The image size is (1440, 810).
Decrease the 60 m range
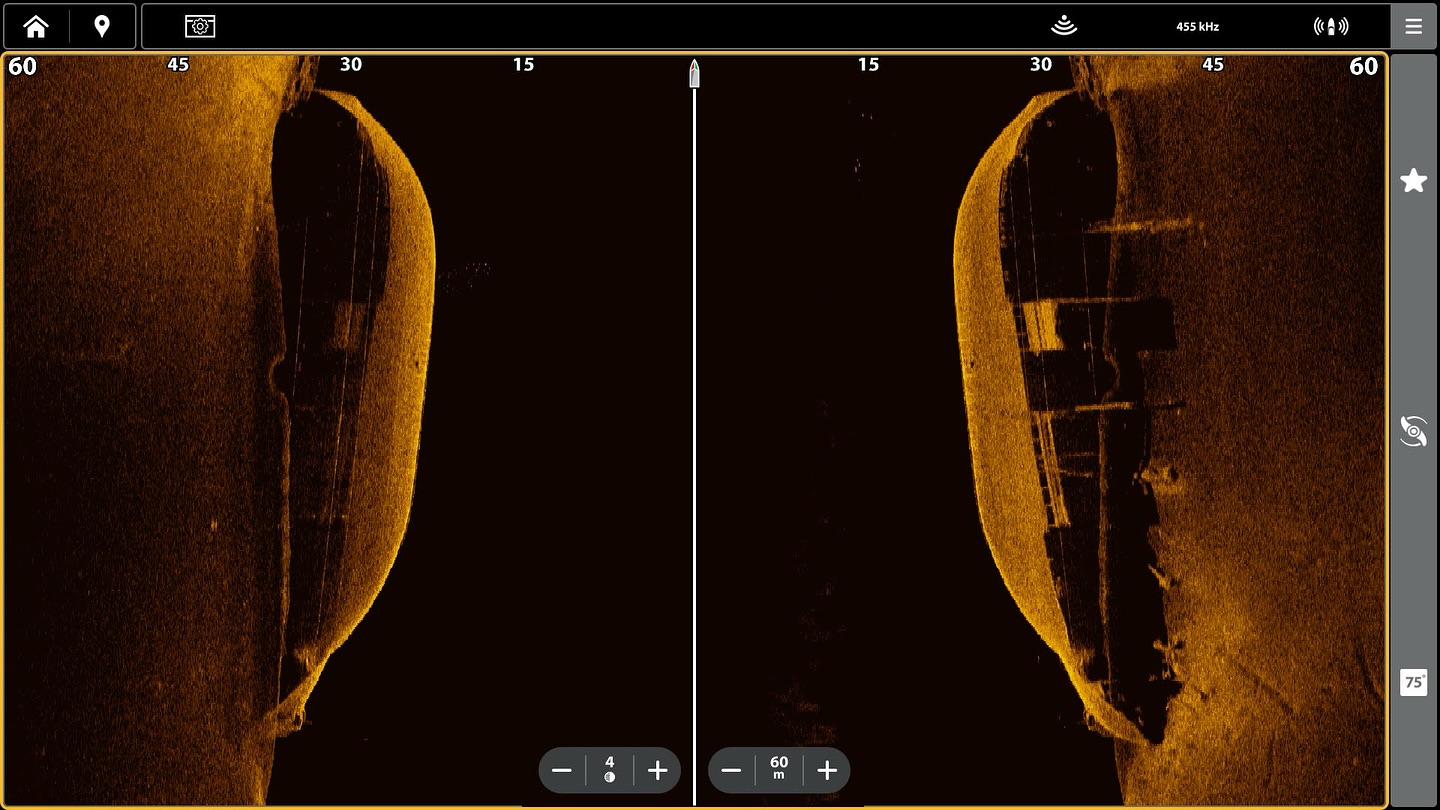click(x=731, y=770)
